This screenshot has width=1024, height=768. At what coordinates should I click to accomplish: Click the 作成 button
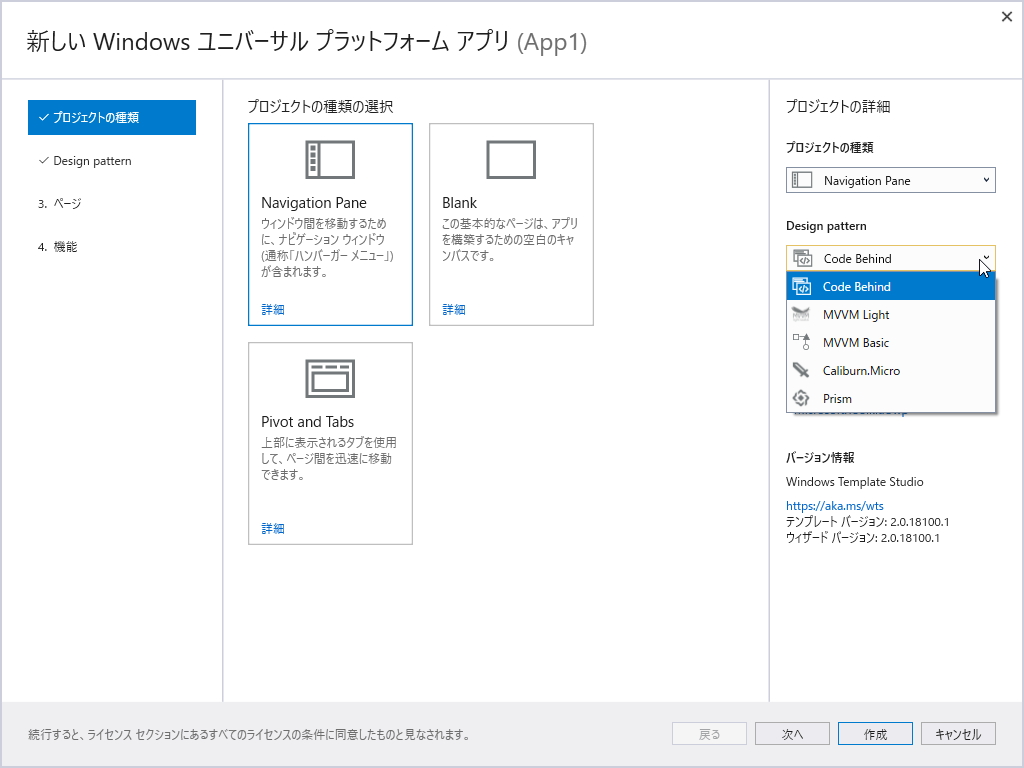[875, 733]
